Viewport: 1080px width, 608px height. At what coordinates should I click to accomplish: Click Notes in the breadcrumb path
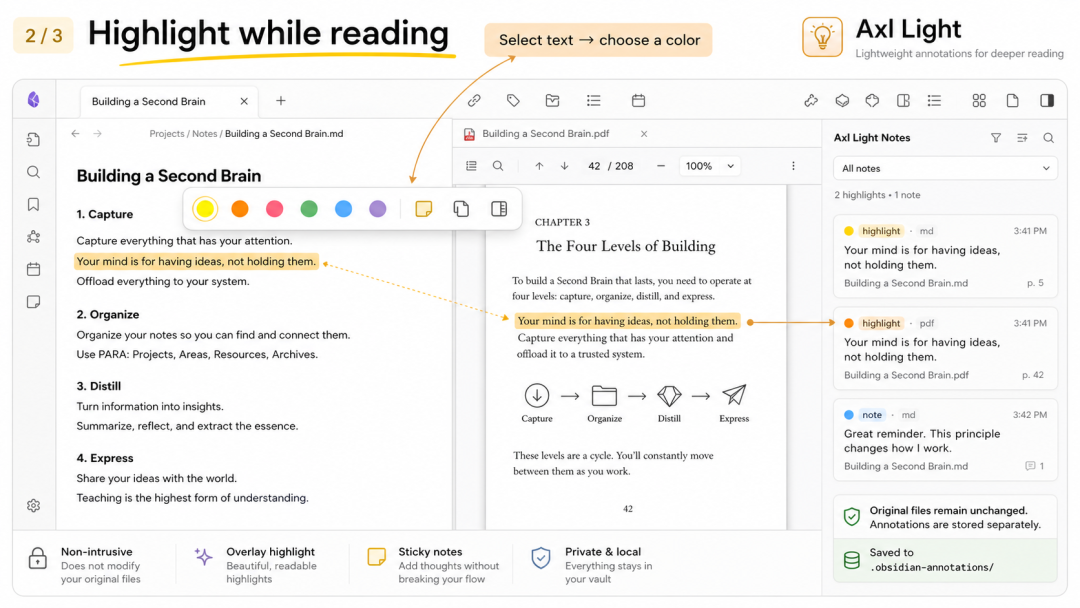tap(205, 134)
